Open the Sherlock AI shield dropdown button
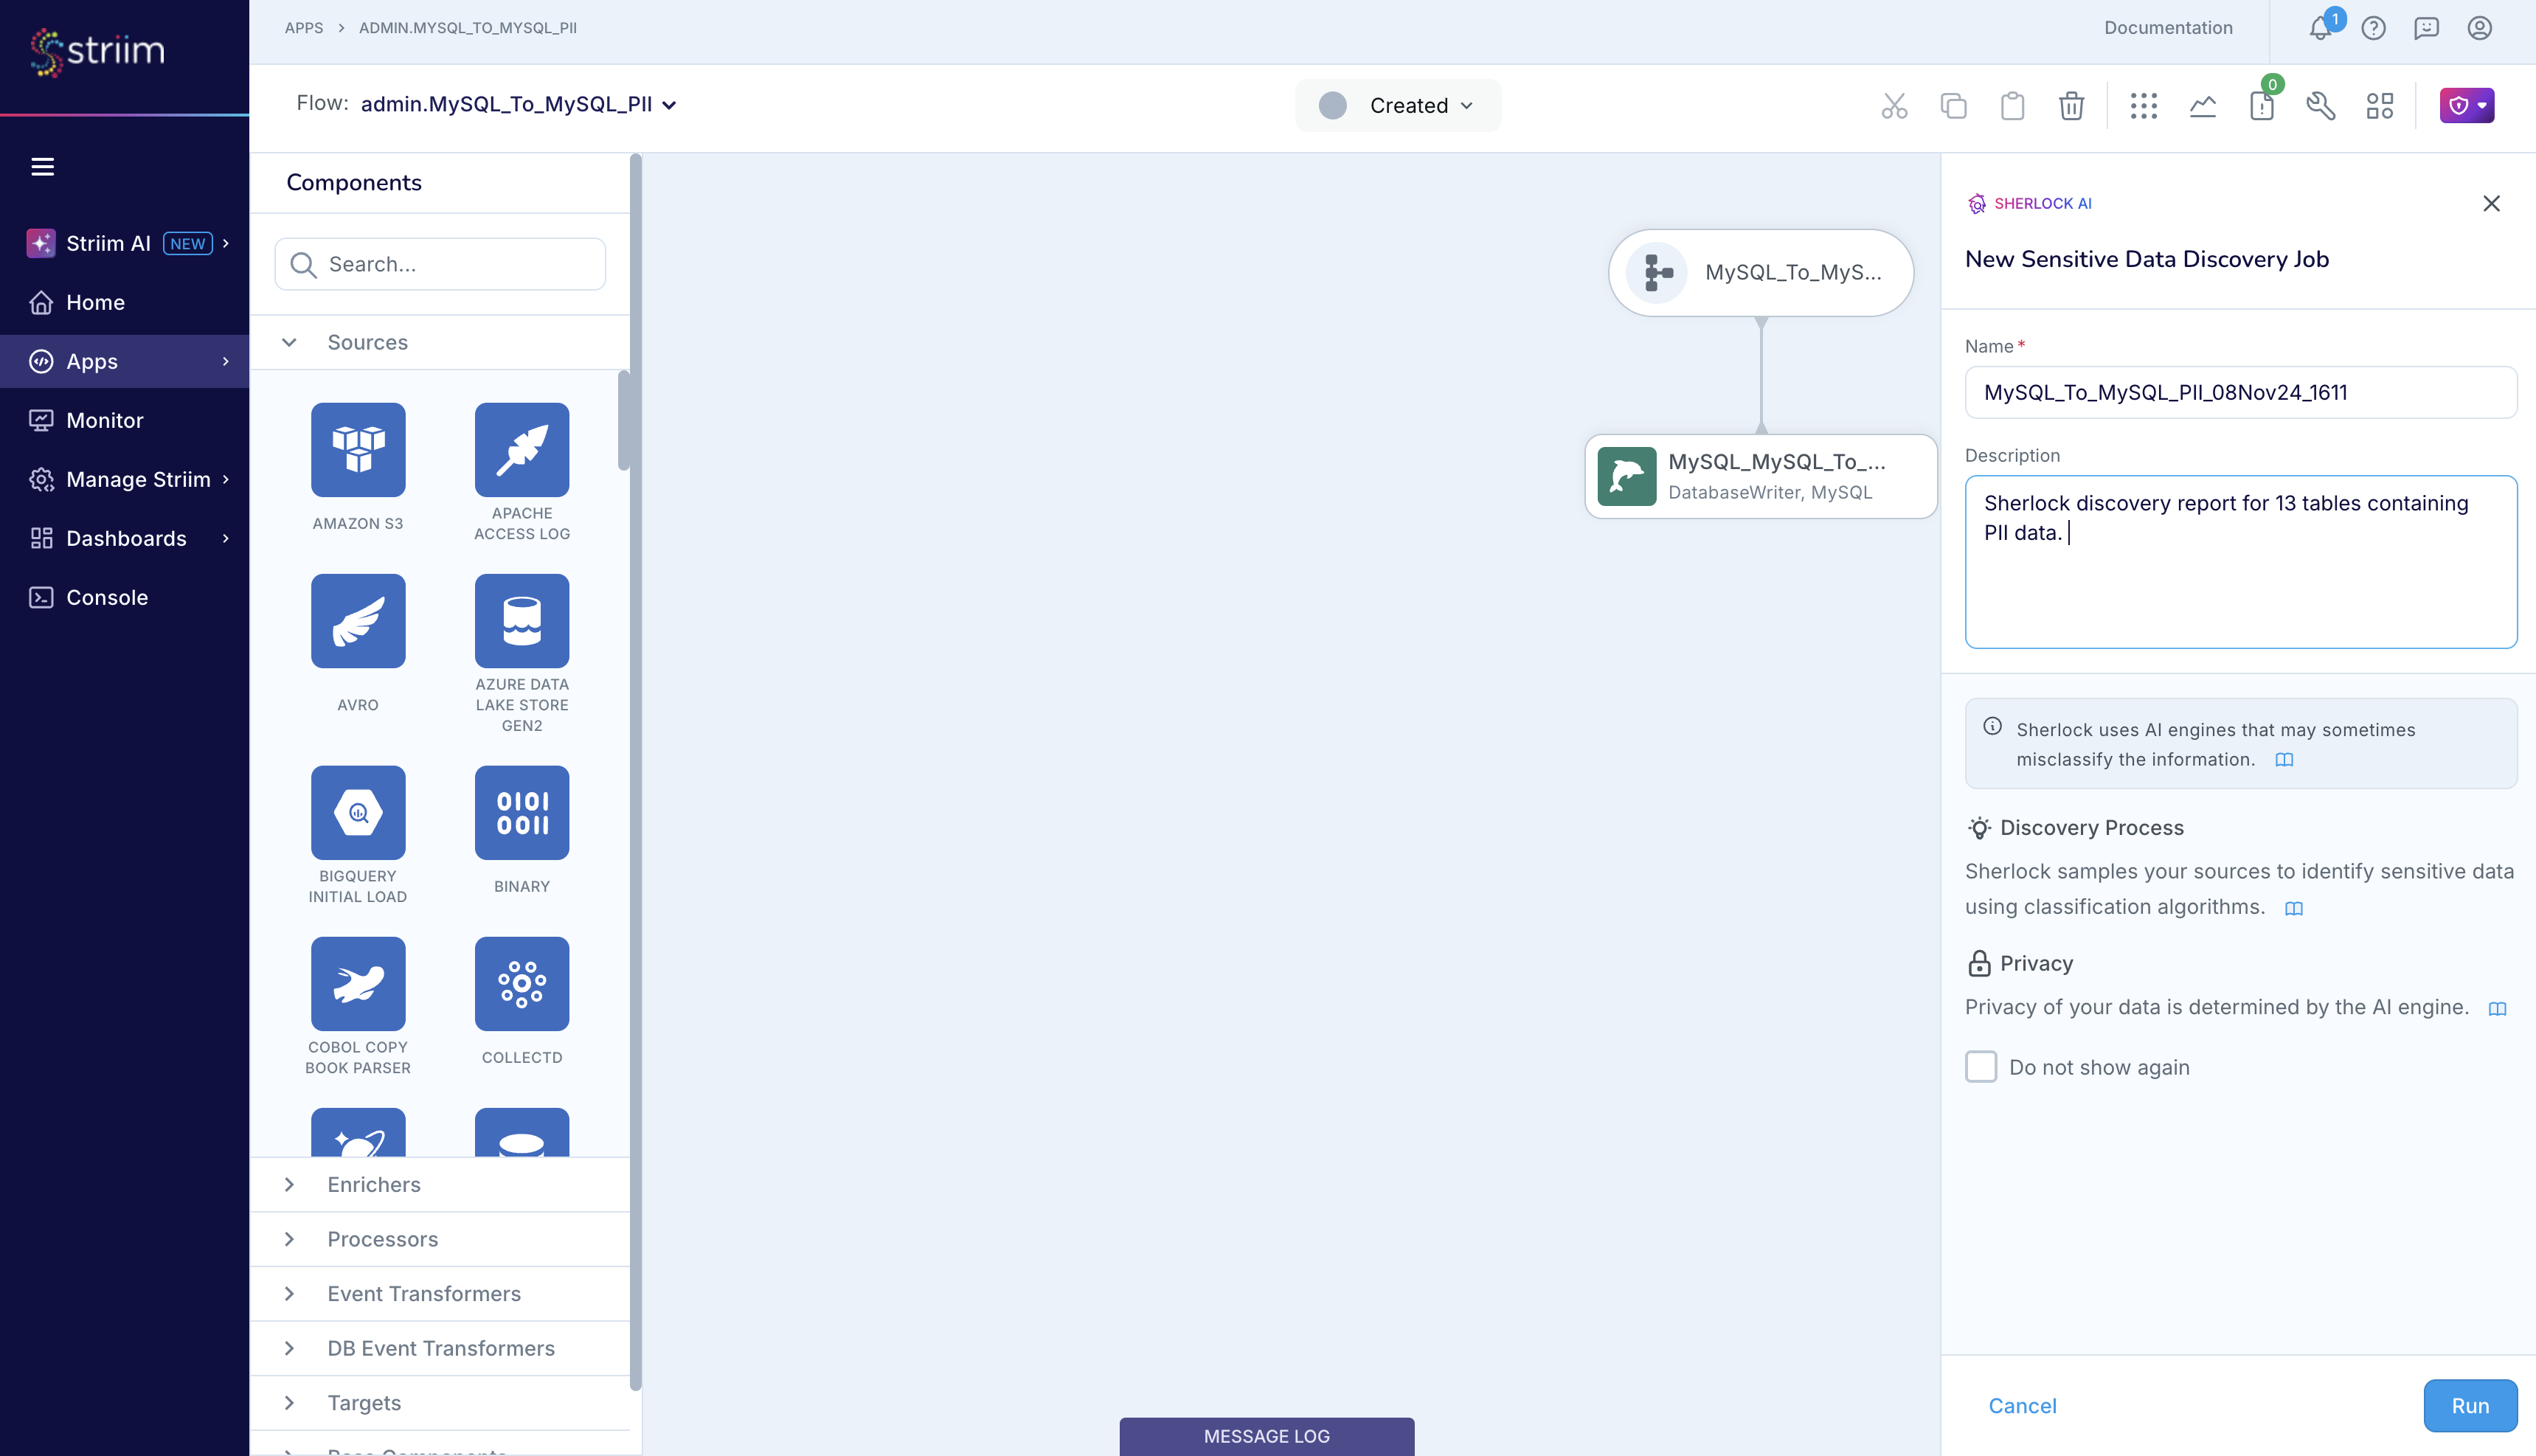Screen dimensions: 2536x1456 pyautogui.click(x=2466, y=105)
